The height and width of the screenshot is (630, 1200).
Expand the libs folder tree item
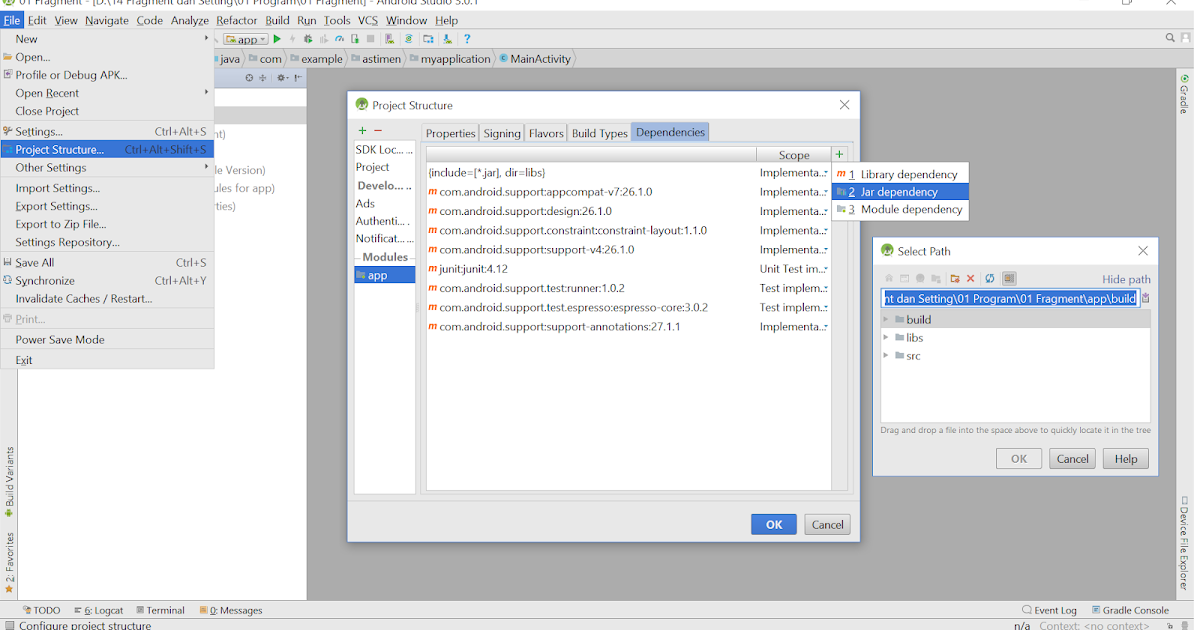pos(886,337)
